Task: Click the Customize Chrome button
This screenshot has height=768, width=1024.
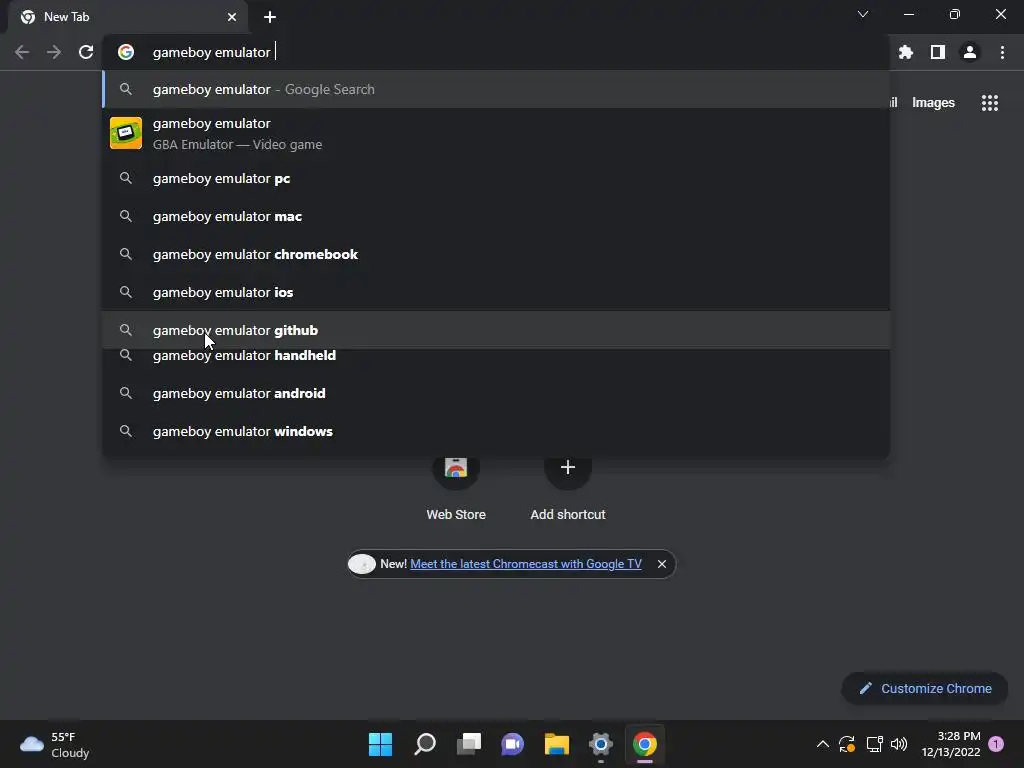Action: [x=925, y=688]
